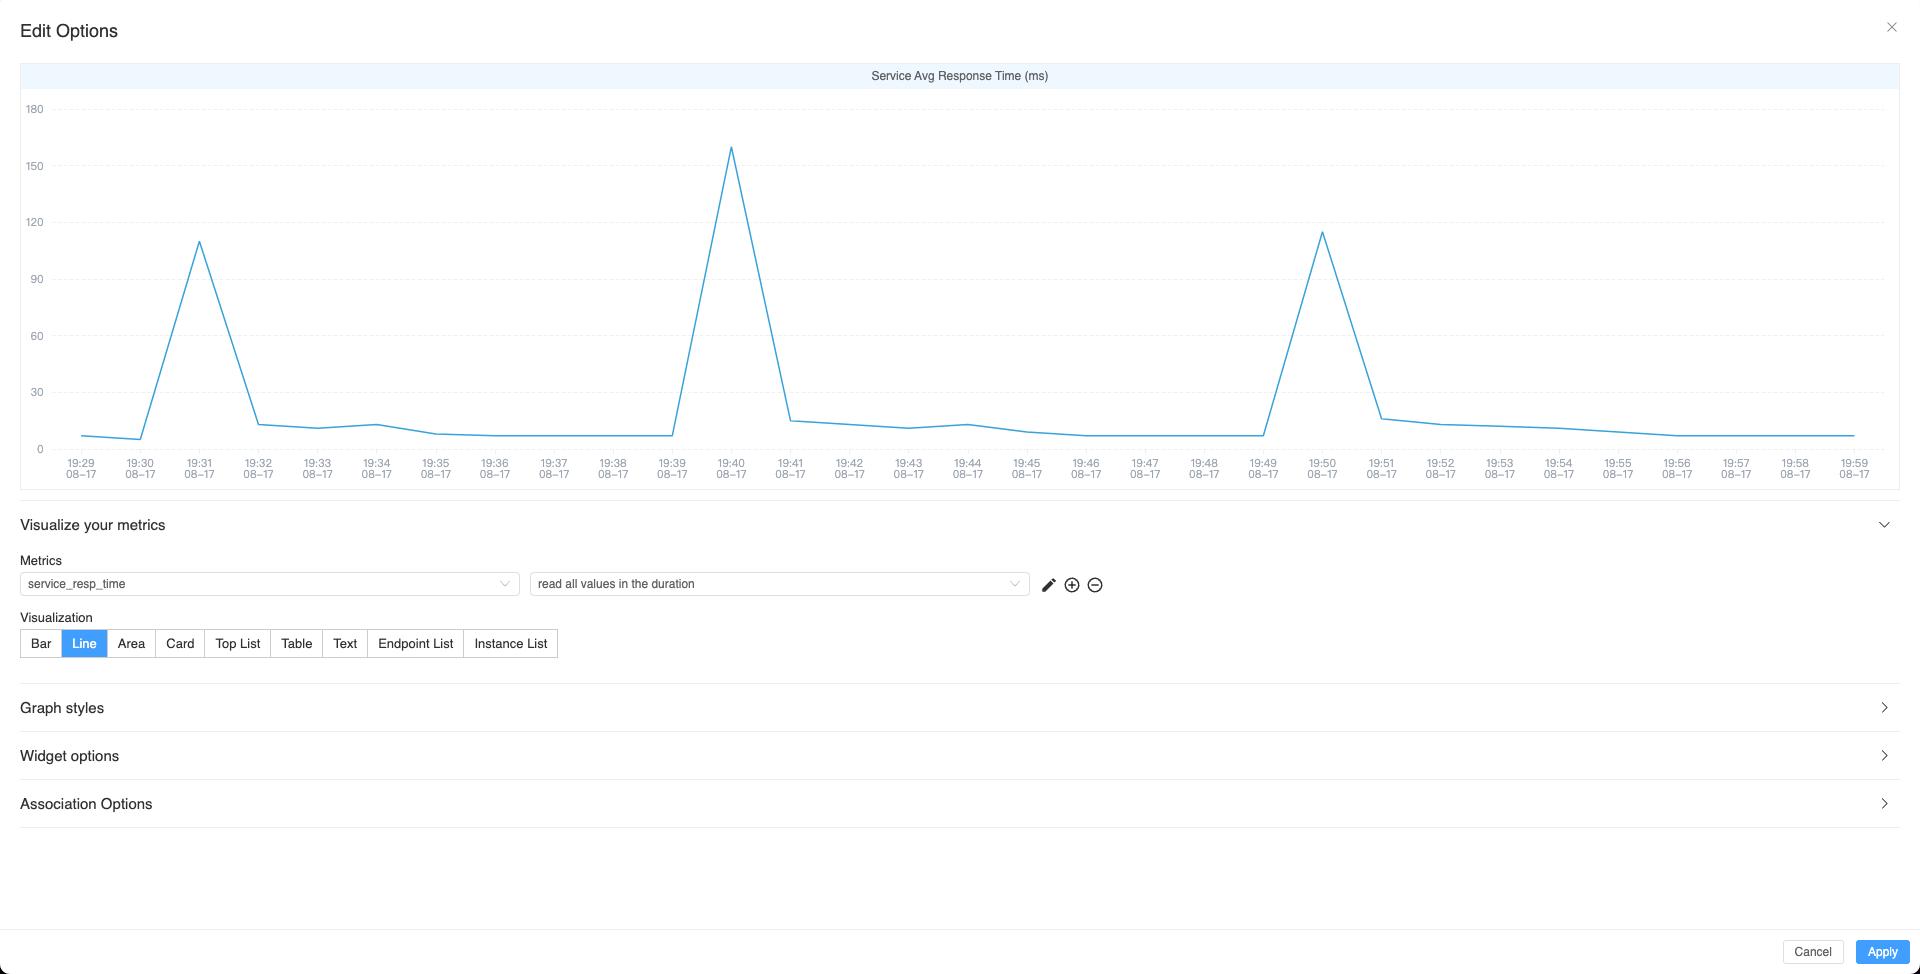Click the 19:29 x-axis time label
Viewport: 1920px width, 974px height.
(81, 469)
